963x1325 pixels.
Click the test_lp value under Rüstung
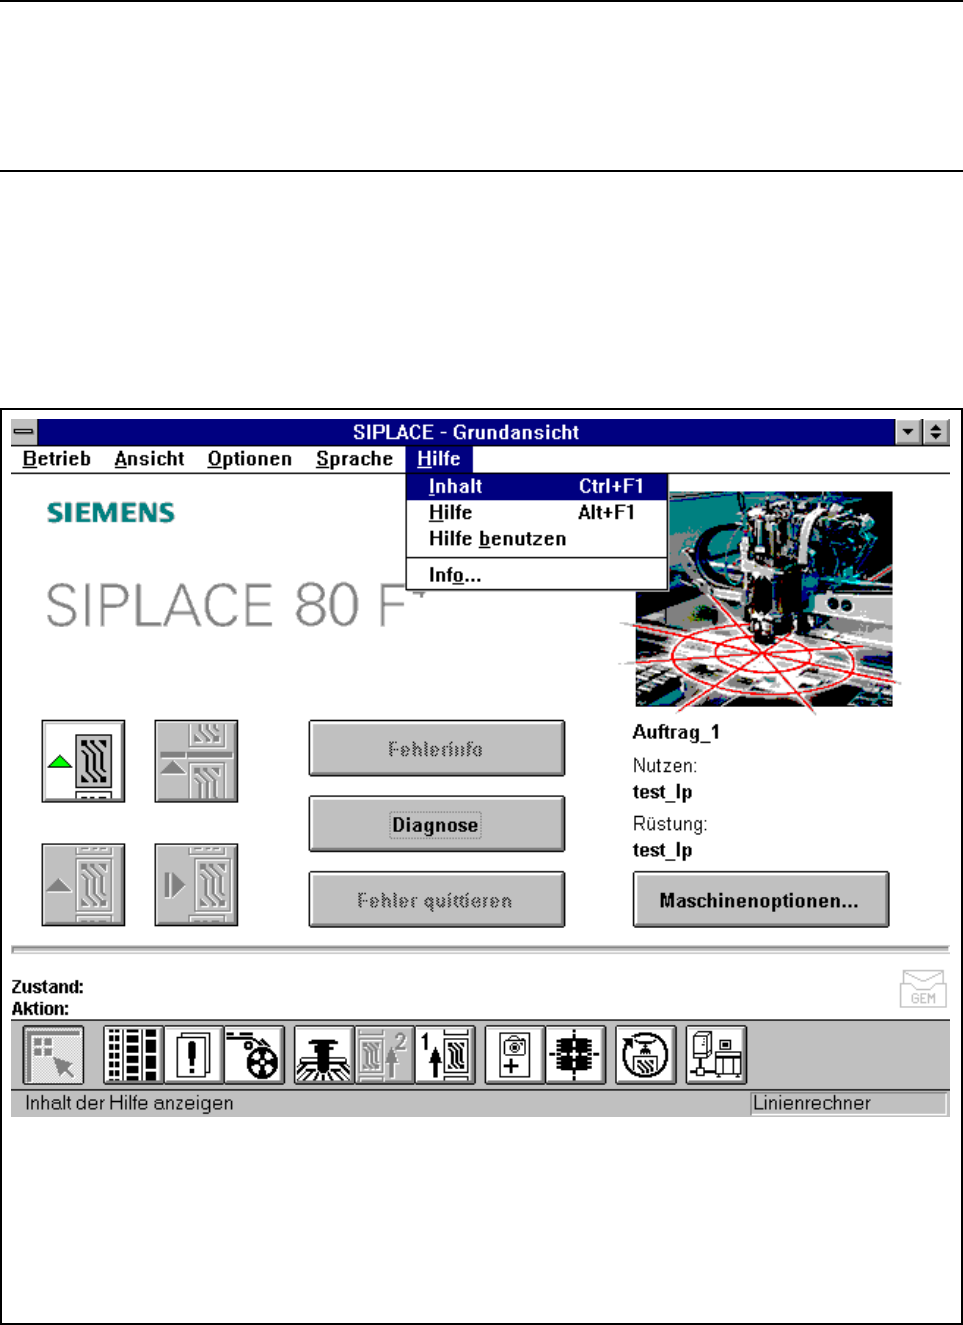662,850
